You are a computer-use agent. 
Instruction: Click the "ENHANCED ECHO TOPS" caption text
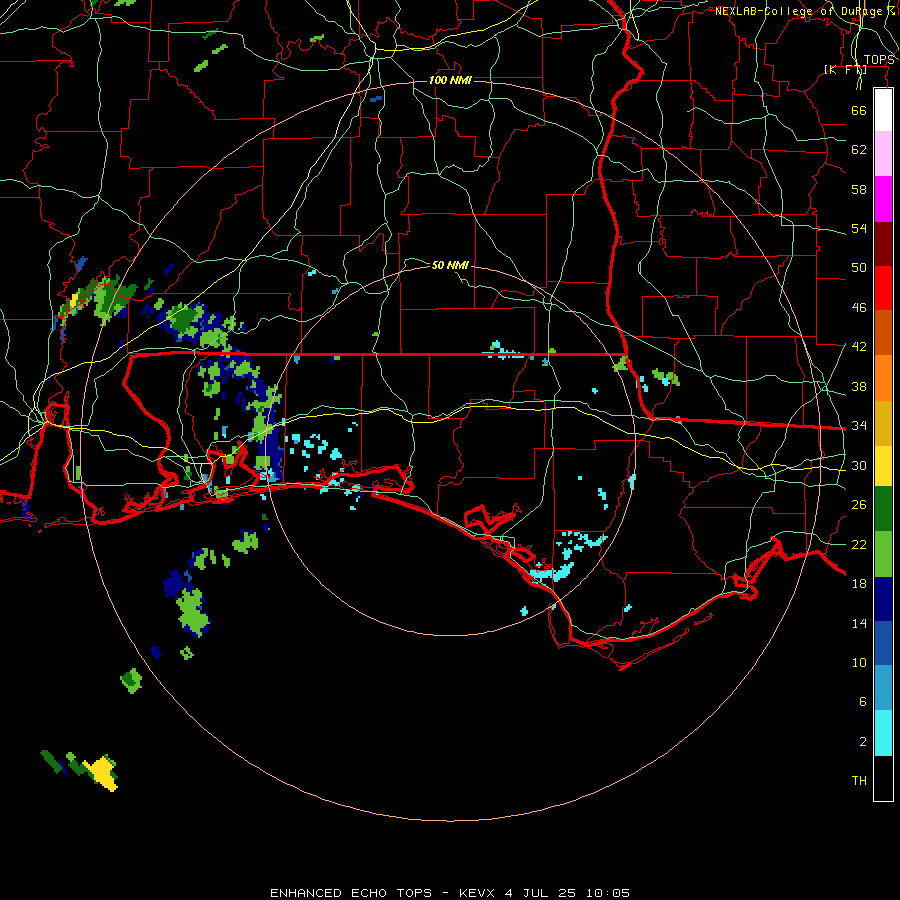351,893
